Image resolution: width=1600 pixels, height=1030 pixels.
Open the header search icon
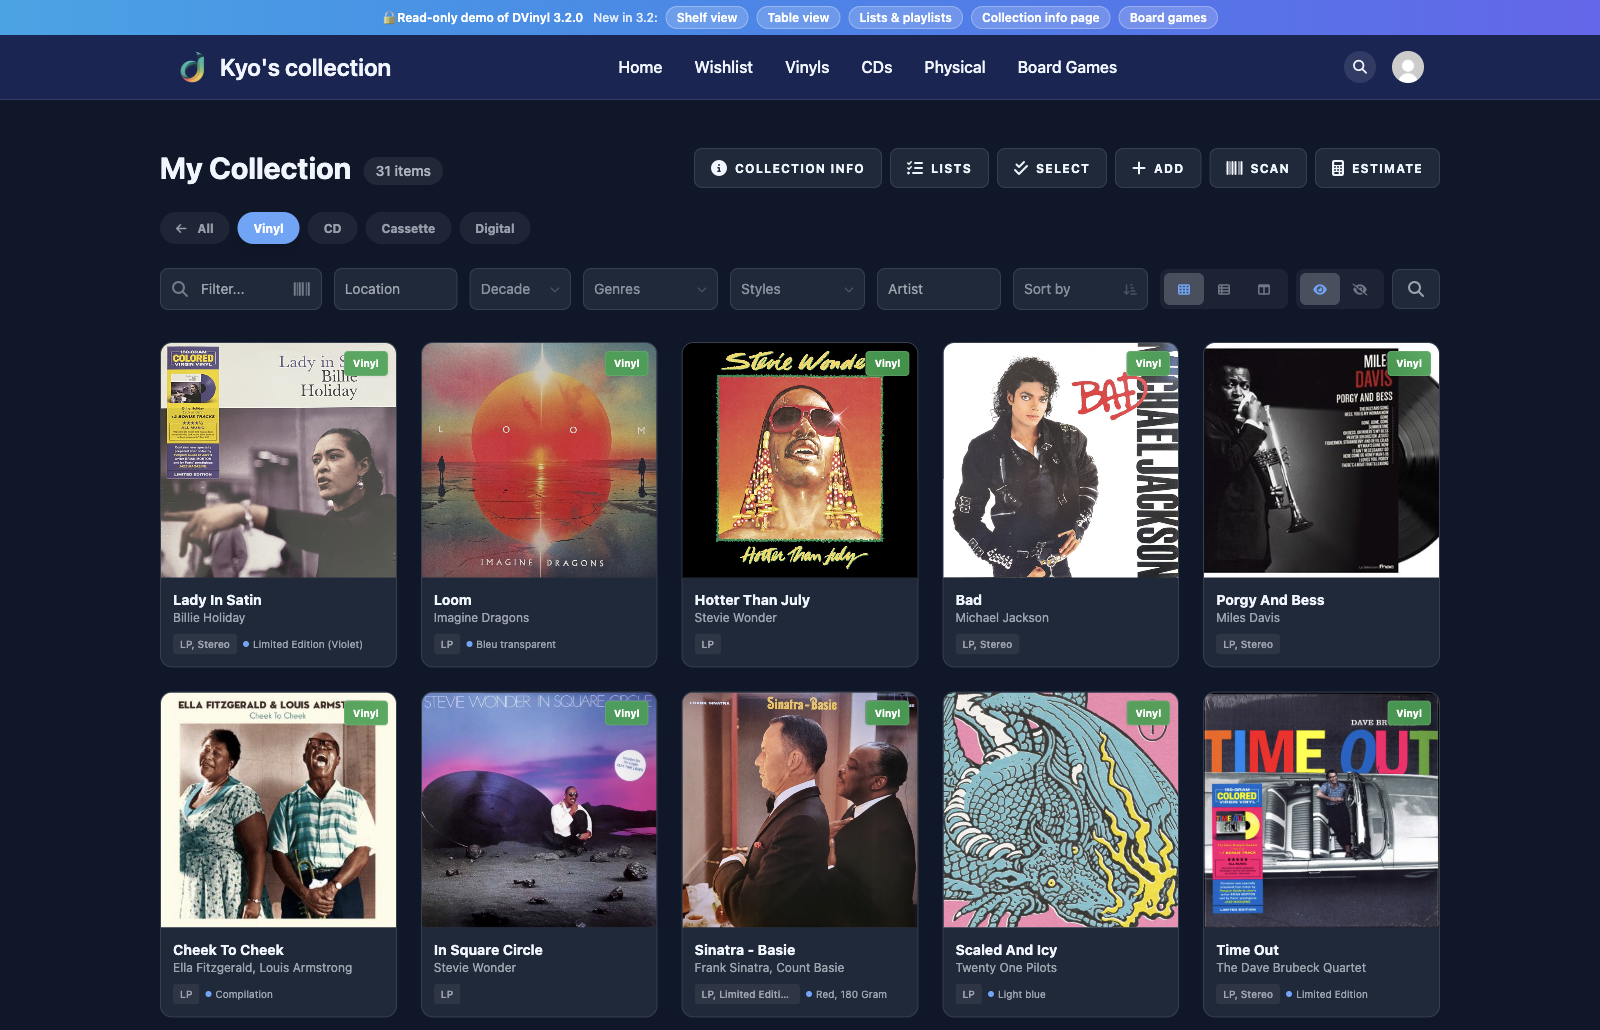(x=1360, y=67)
